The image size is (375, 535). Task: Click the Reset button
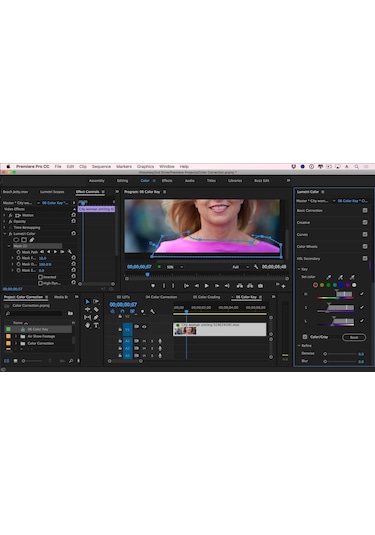[354, 337]
